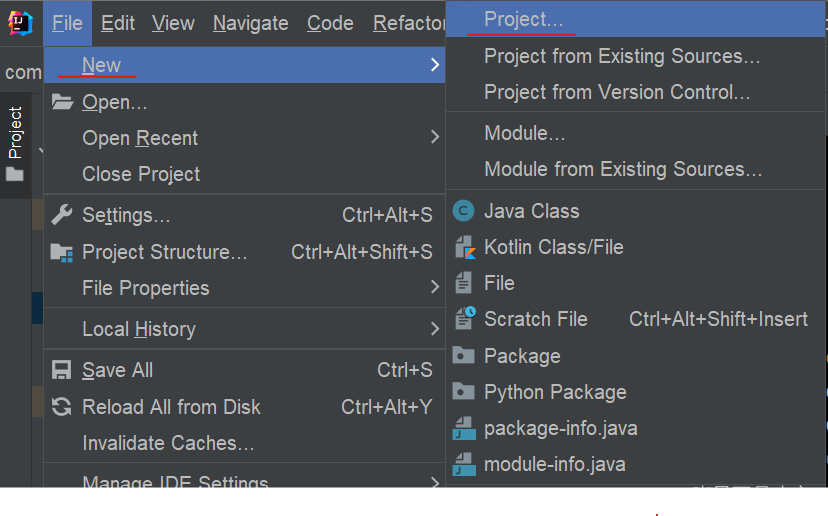Open the Project tool window tab
Image resolution: width=828 pixels, height=516 pixels.
tap(15, 133)
